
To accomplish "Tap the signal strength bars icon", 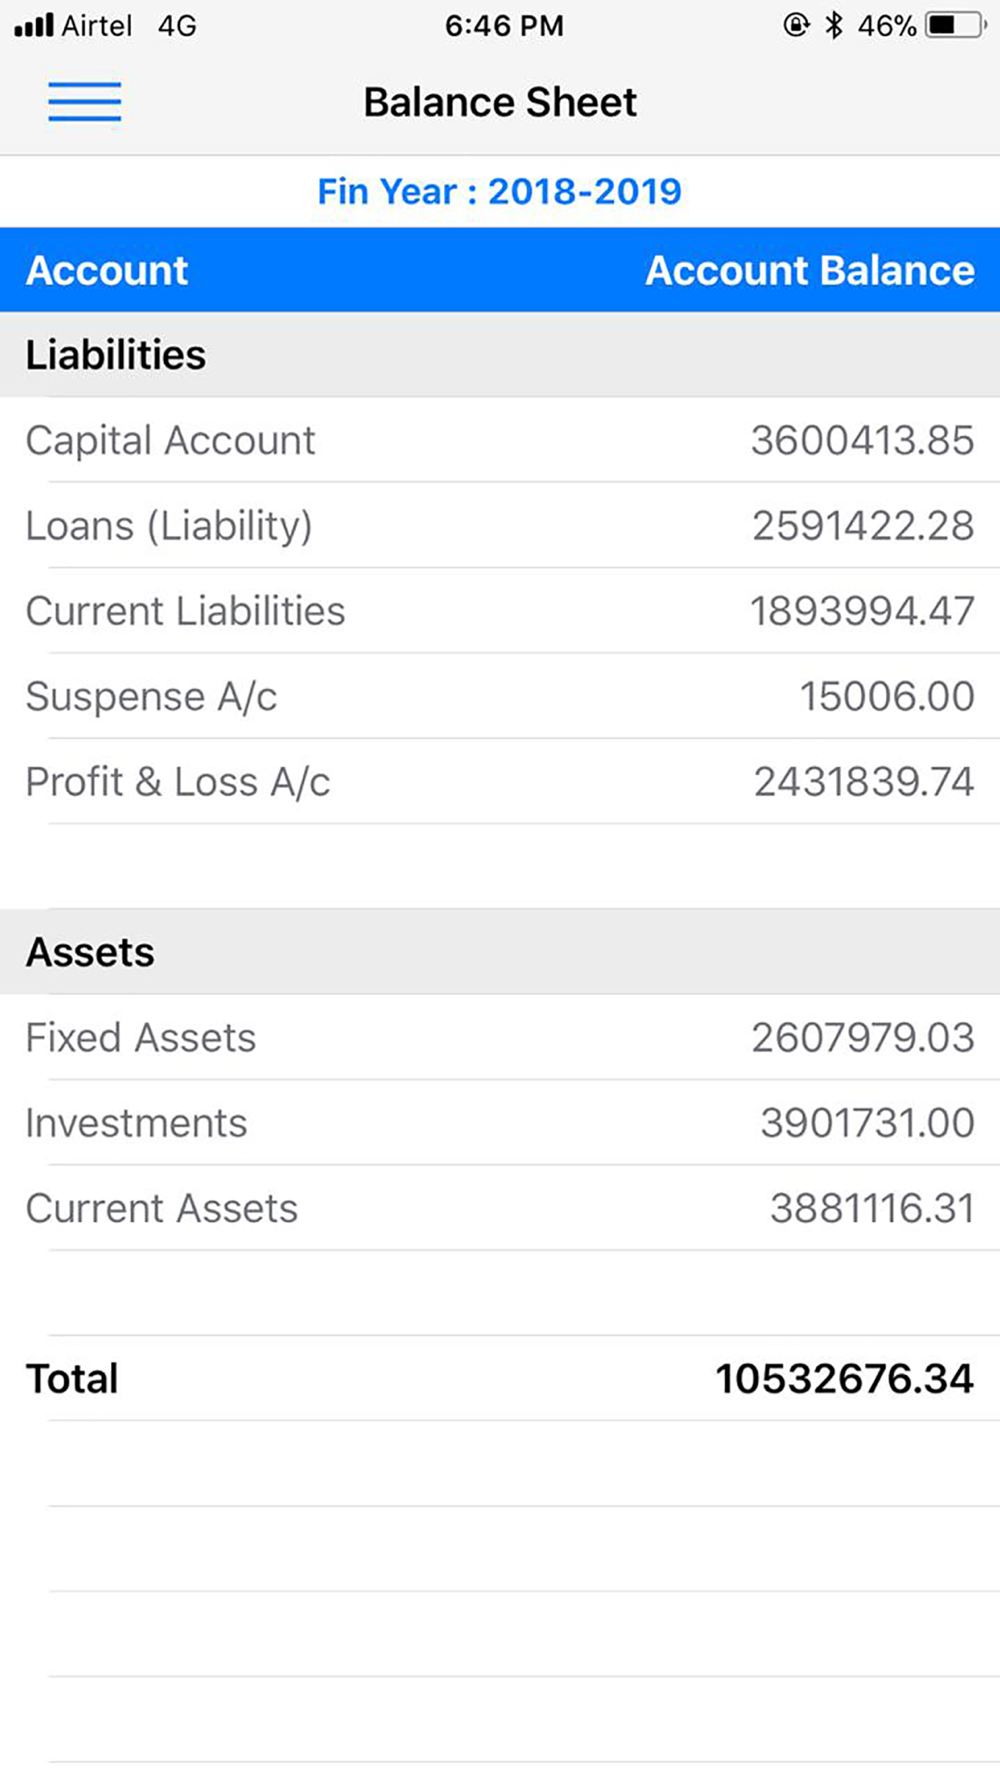I will coord(34,25).
